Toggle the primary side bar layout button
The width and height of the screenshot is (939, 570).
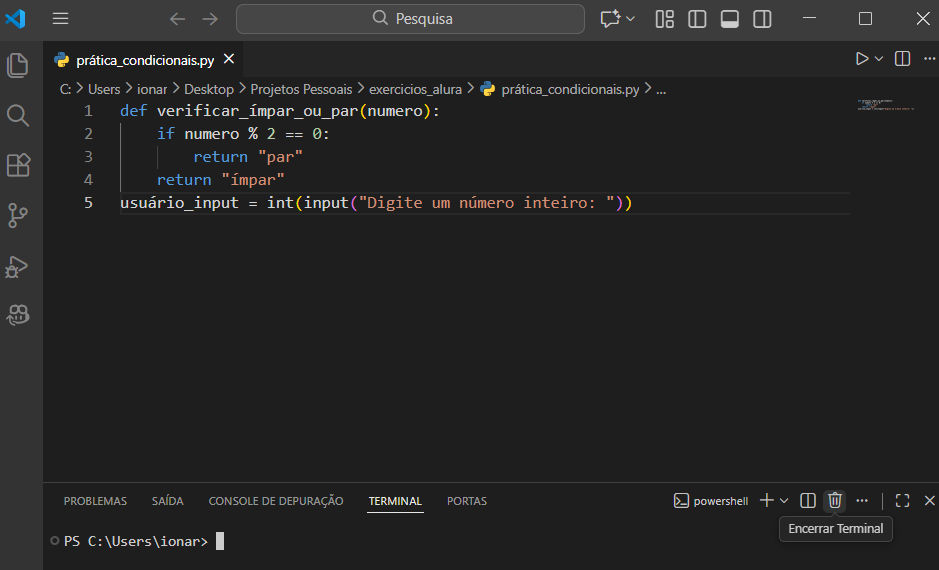click(x=697, y=19)
